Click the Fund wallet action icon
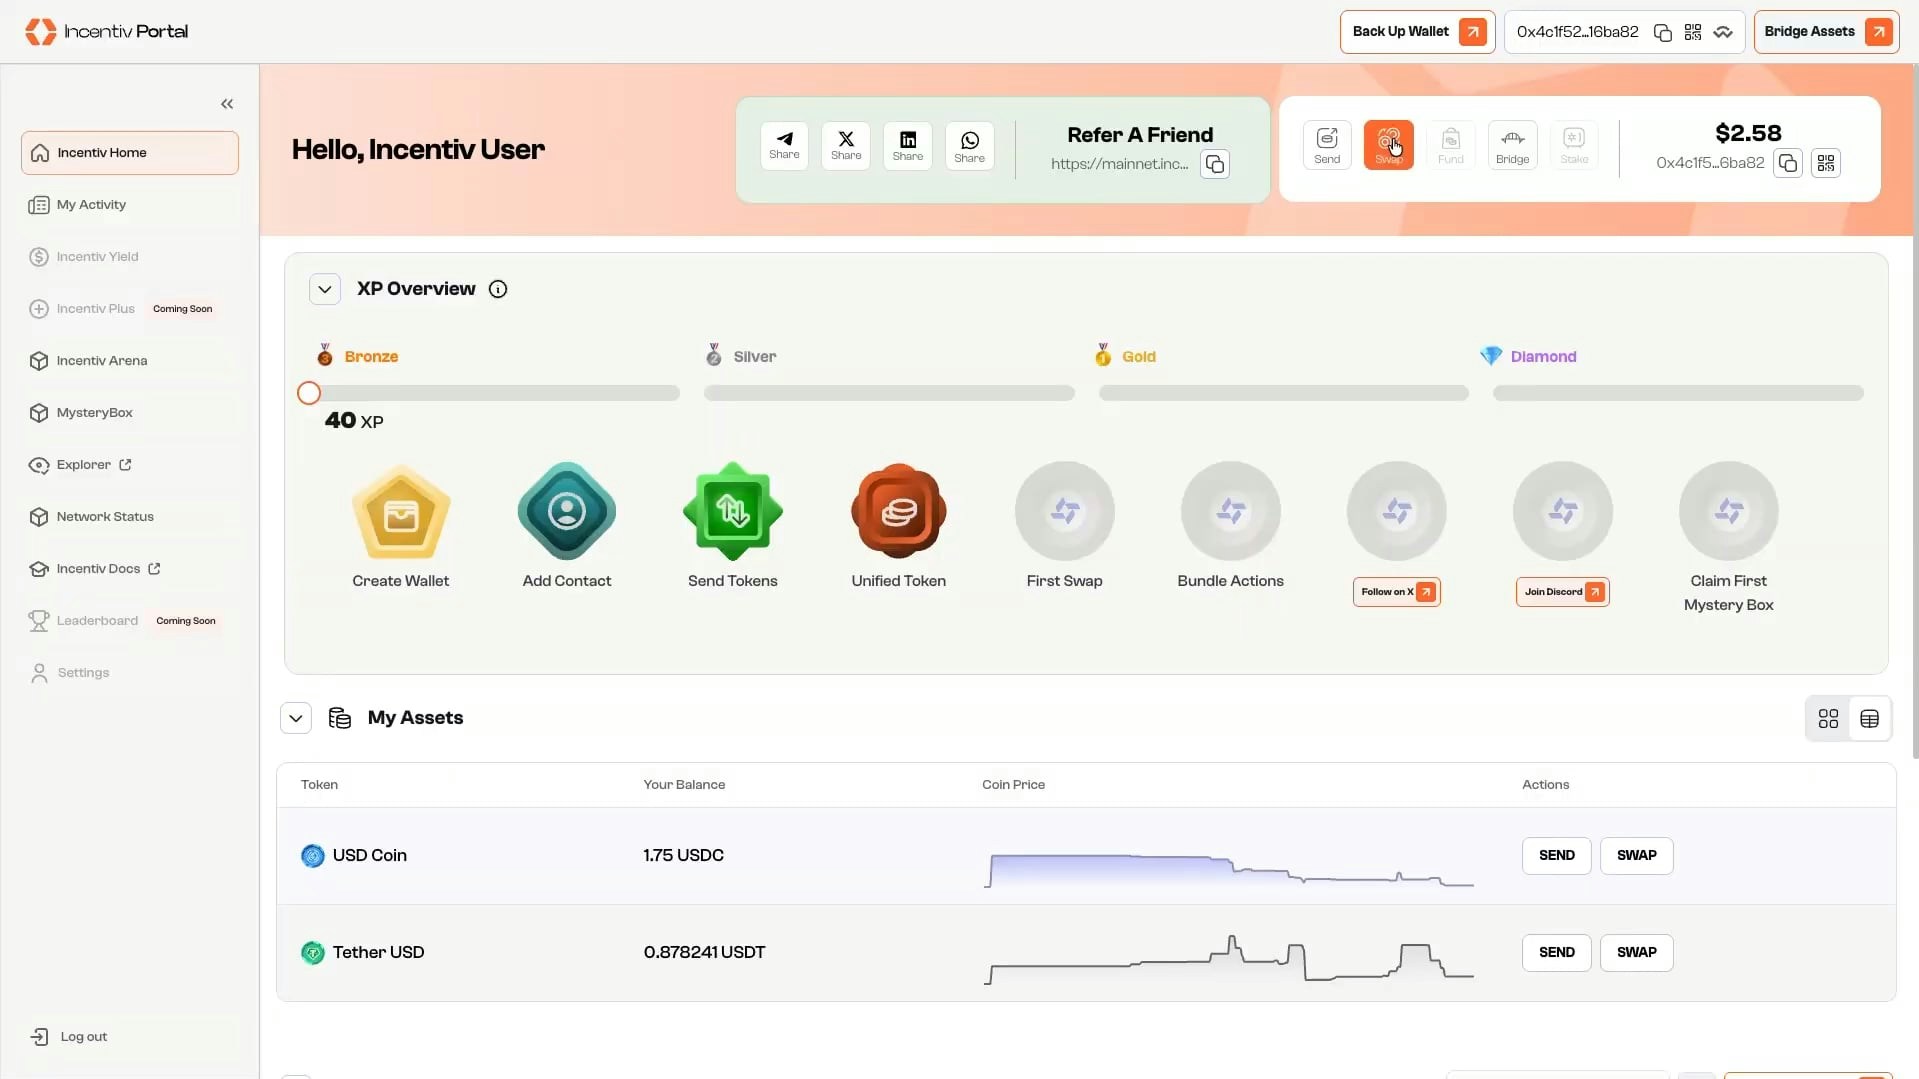The image size is (1919, 1079). pyautogui.click(x=1451, y=145)
